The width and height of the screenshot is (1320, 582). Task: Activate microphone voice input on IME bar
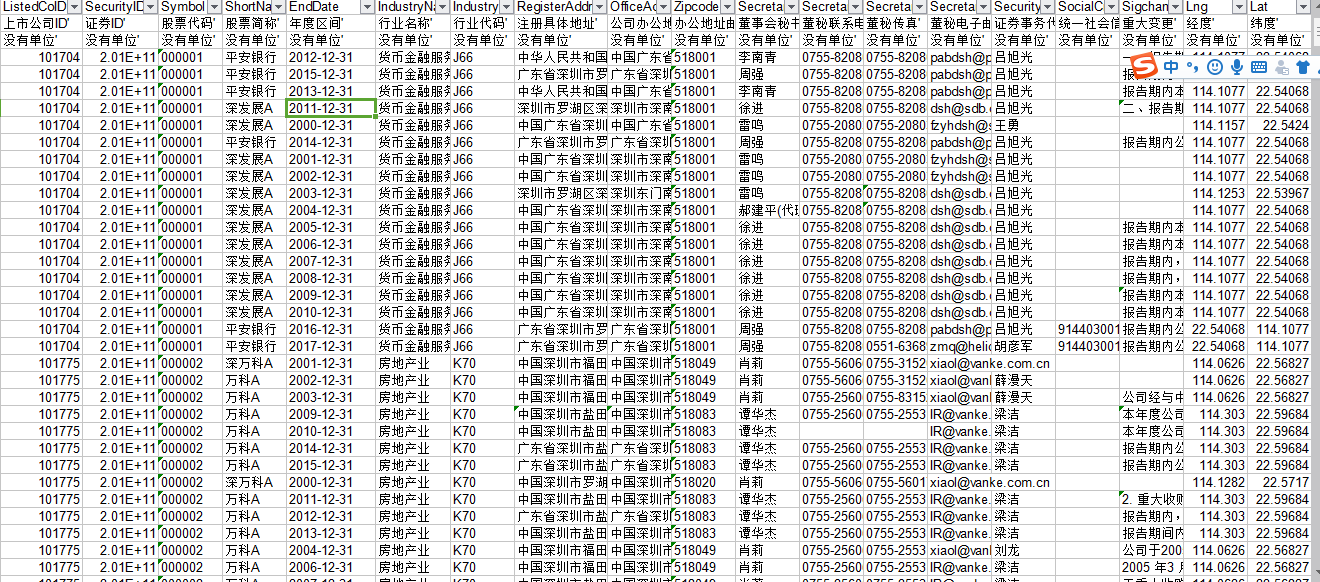click(1237, 66)
